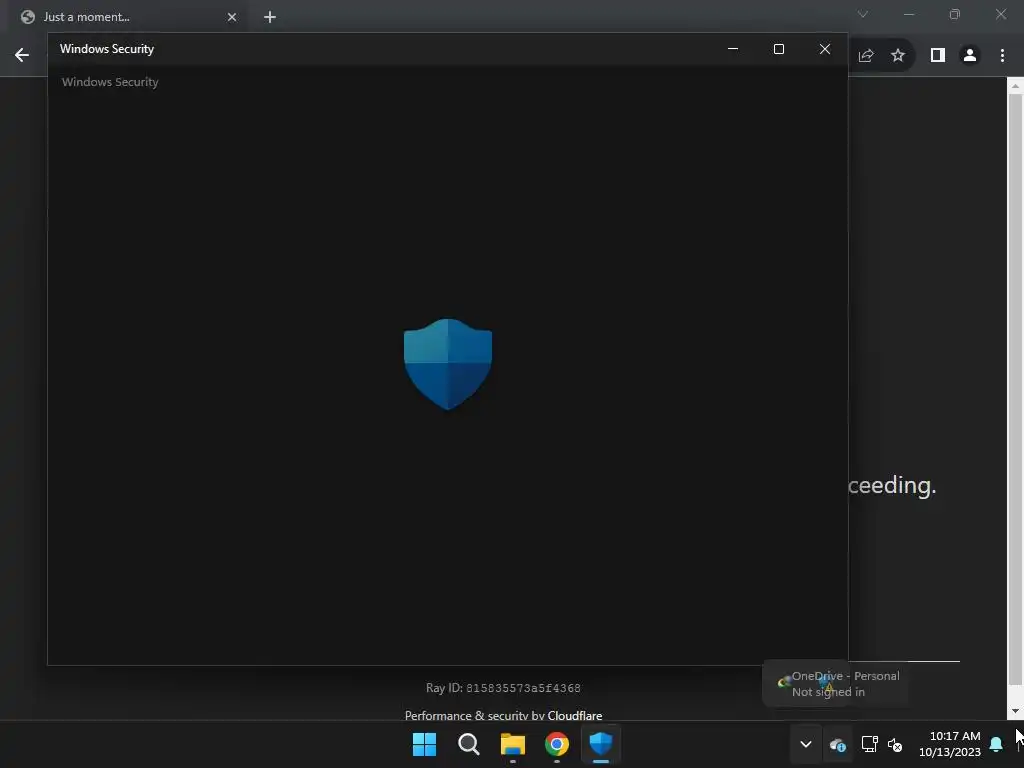
Task: Close the 'Just a moment...' tab
Action: (232, 17)
